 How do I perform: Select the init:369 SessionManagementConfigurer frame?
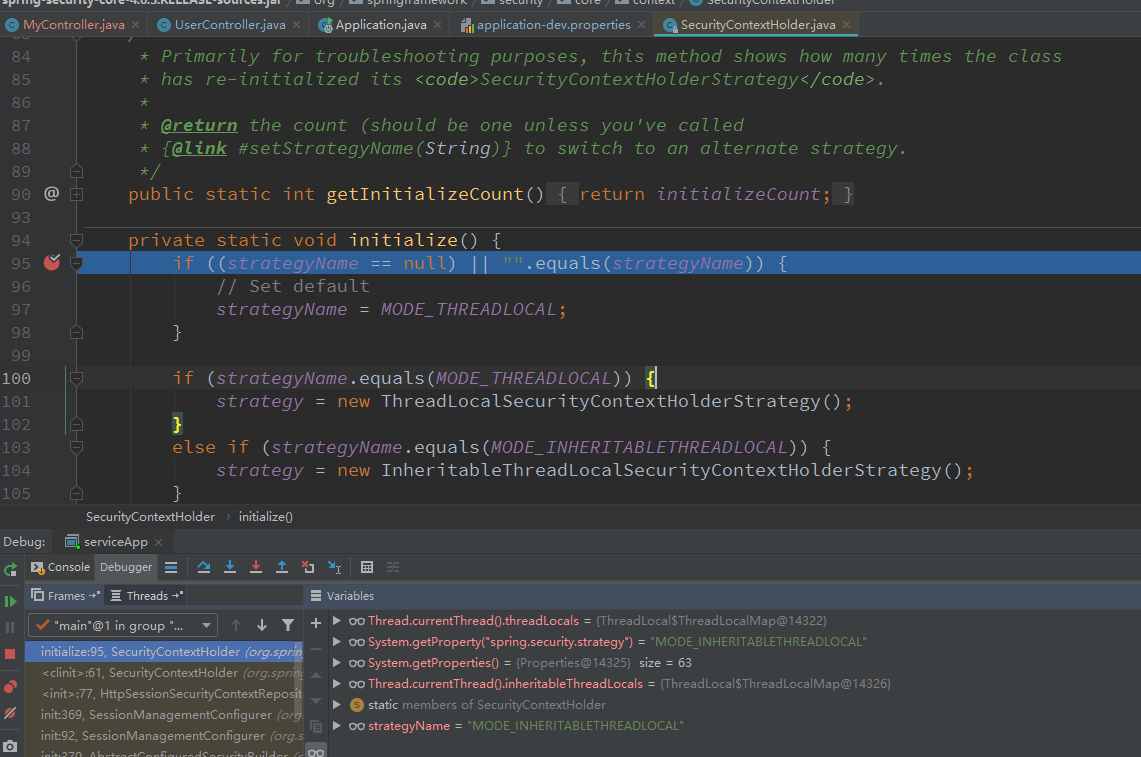tap(164, 715)
